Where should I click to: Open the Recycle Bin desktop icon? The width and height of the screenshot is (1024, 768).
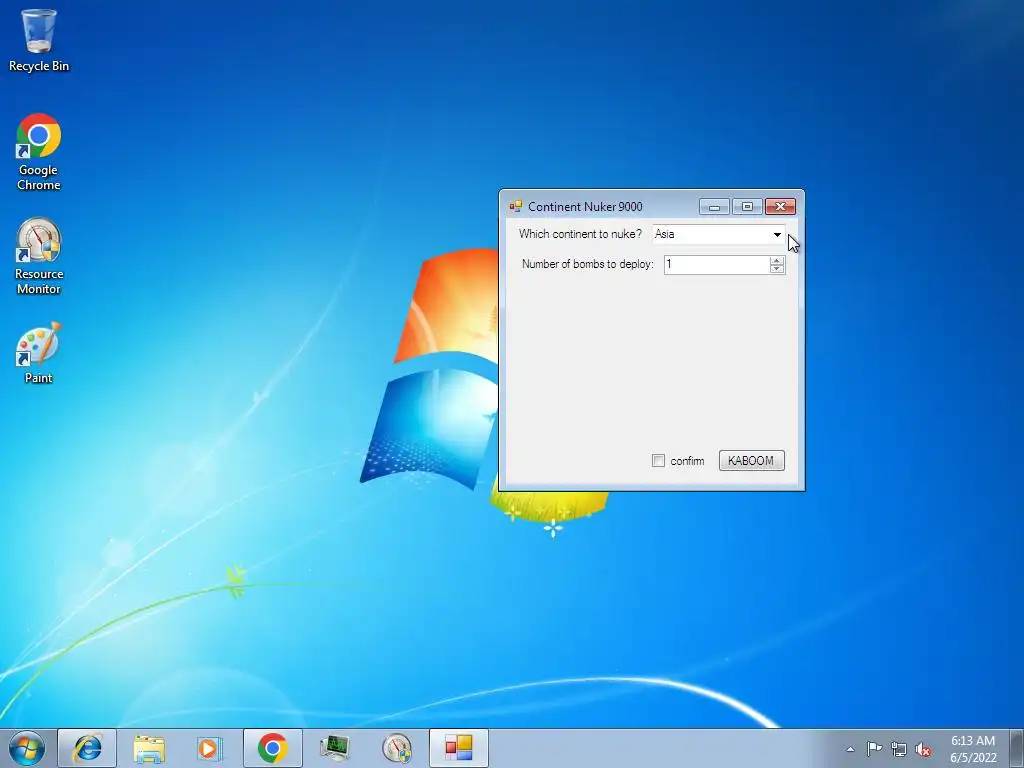point(39,40)
